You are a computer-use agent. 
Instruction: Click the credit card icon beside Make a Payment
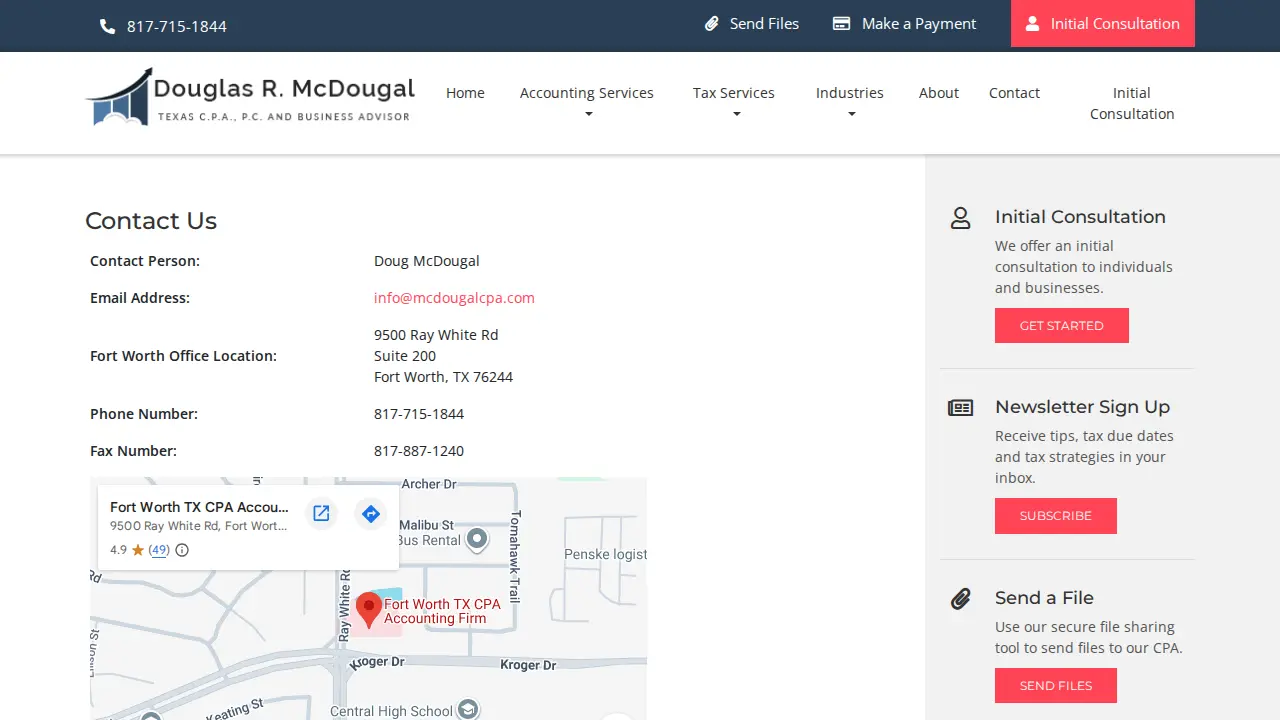pyautogui.click(x=842, y=24)
